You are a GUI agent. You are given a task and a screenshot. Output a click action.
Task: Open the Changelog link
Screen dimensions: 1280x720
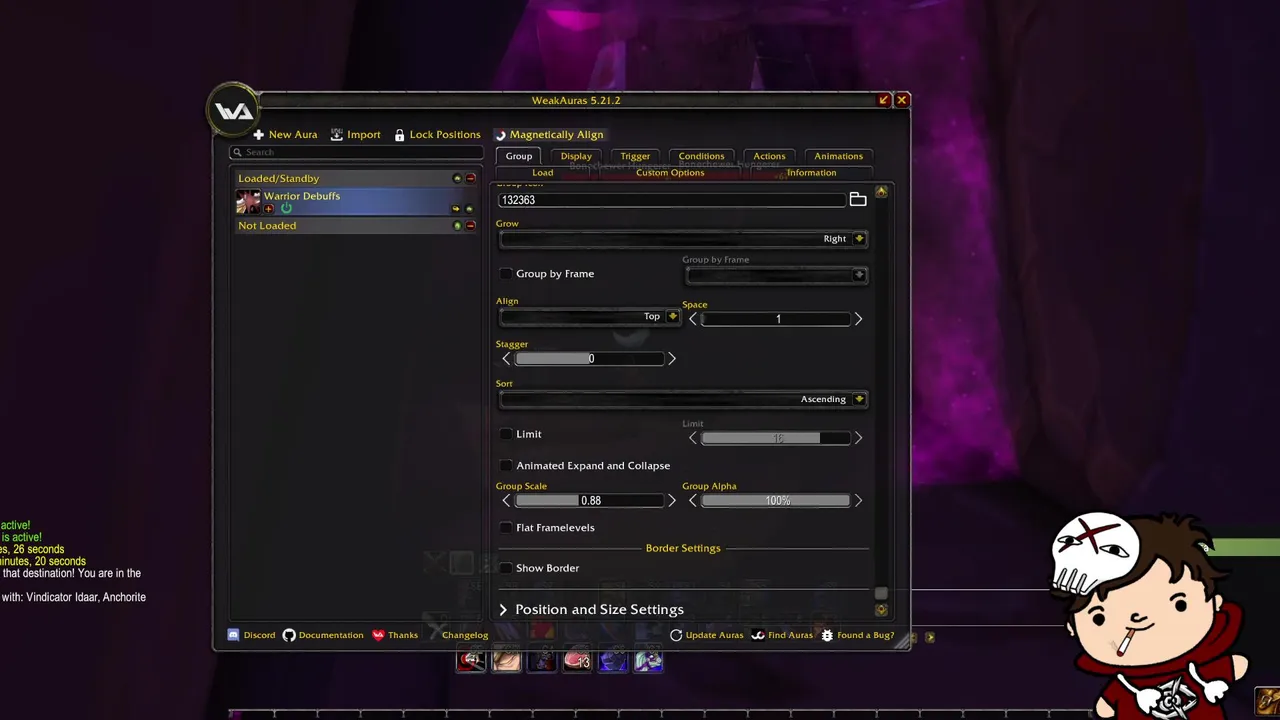point(465,635)
